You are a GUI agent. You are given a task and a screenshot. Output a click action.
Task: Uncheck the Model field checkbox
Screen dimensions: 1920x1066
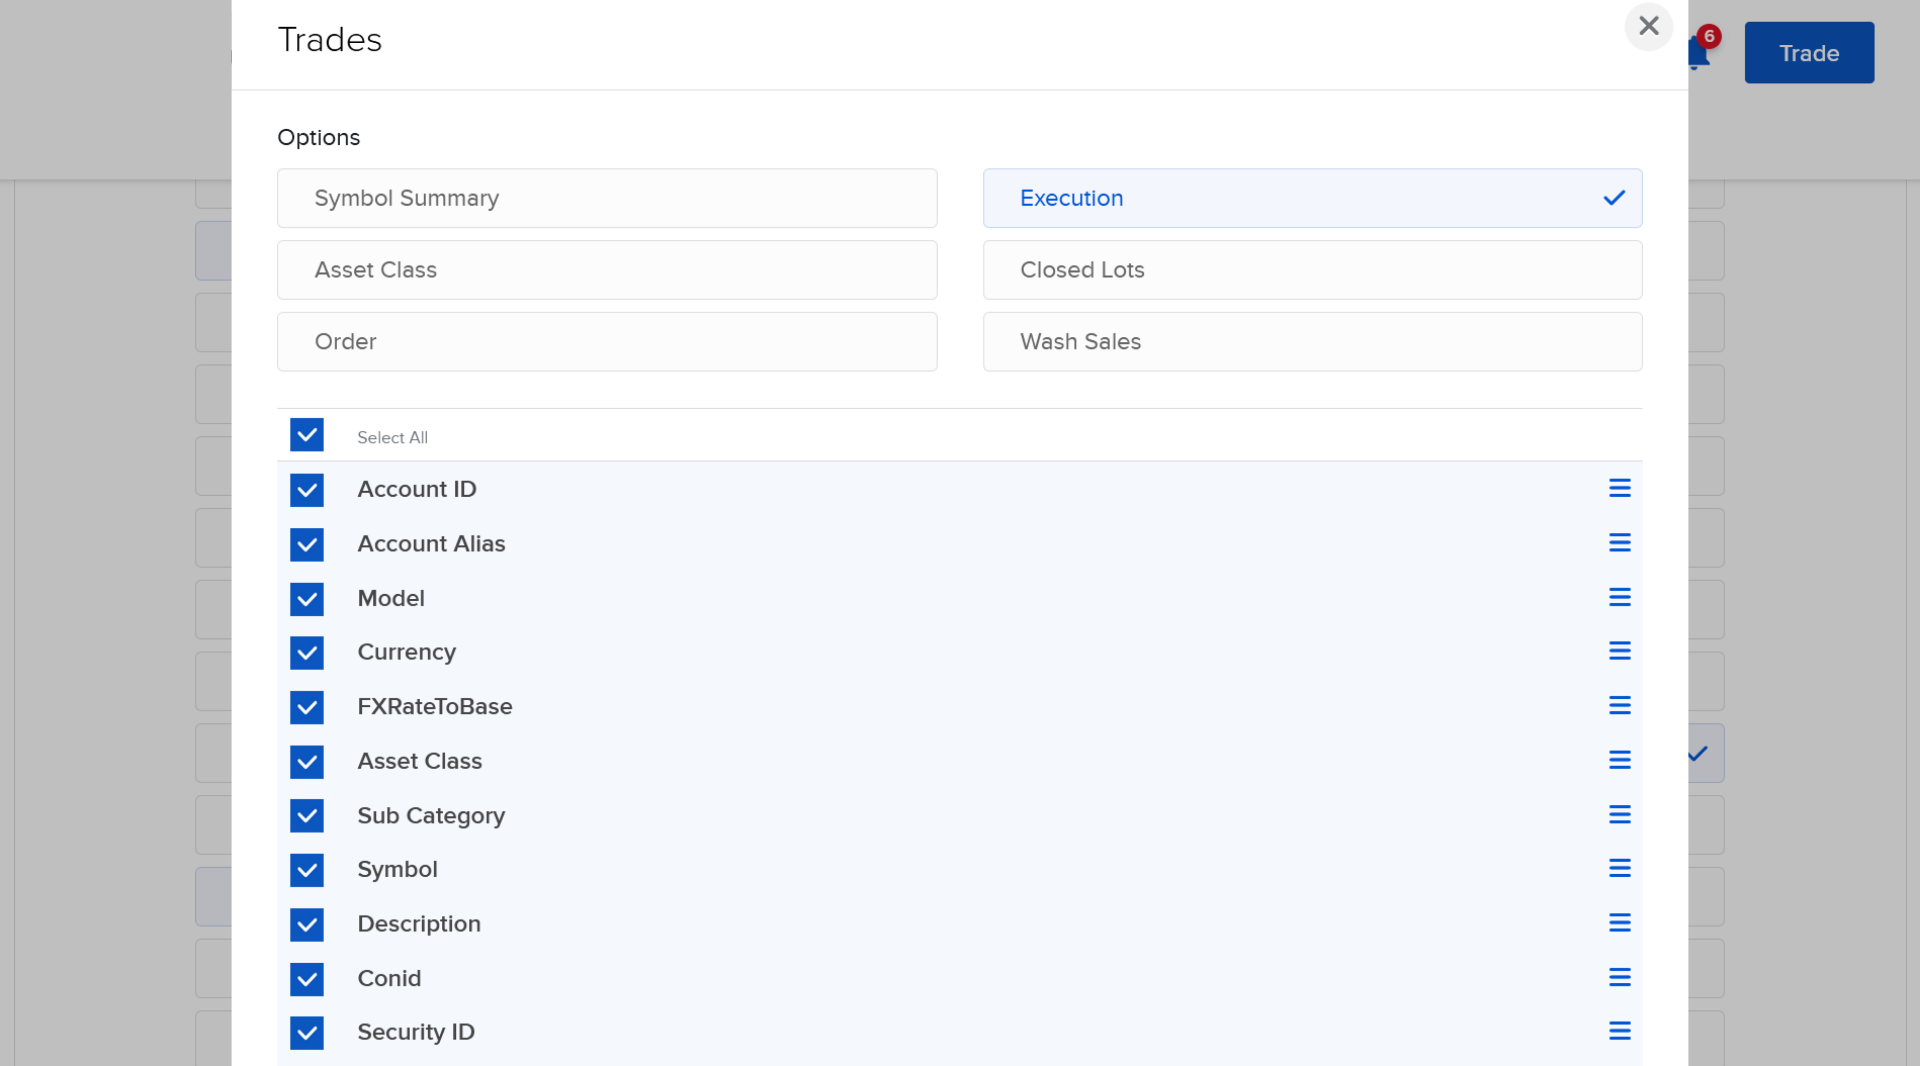[x=307, y=599]
